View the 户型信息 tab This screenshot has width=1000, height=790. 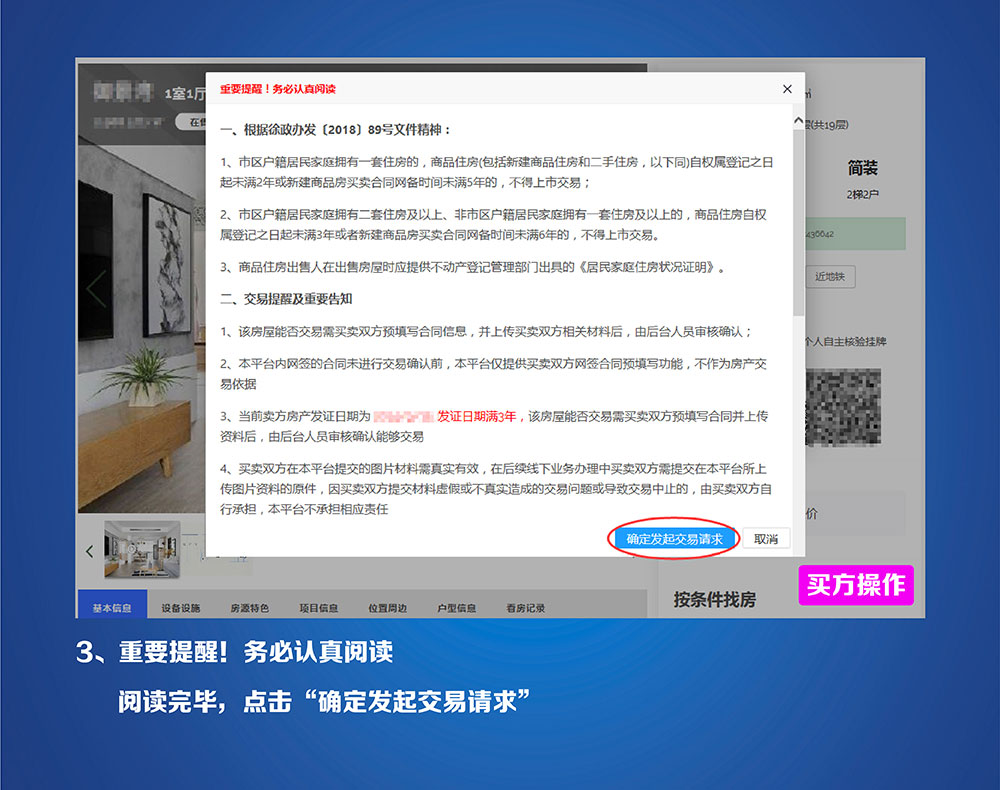(457, 608)
